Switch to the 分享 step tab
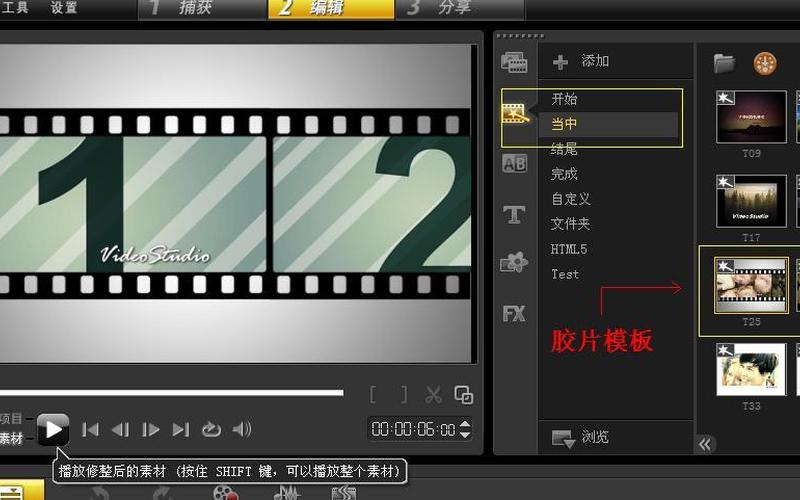The height and width of the screenshot is (500, 800). pyautogui.click(x=461, y=9)
